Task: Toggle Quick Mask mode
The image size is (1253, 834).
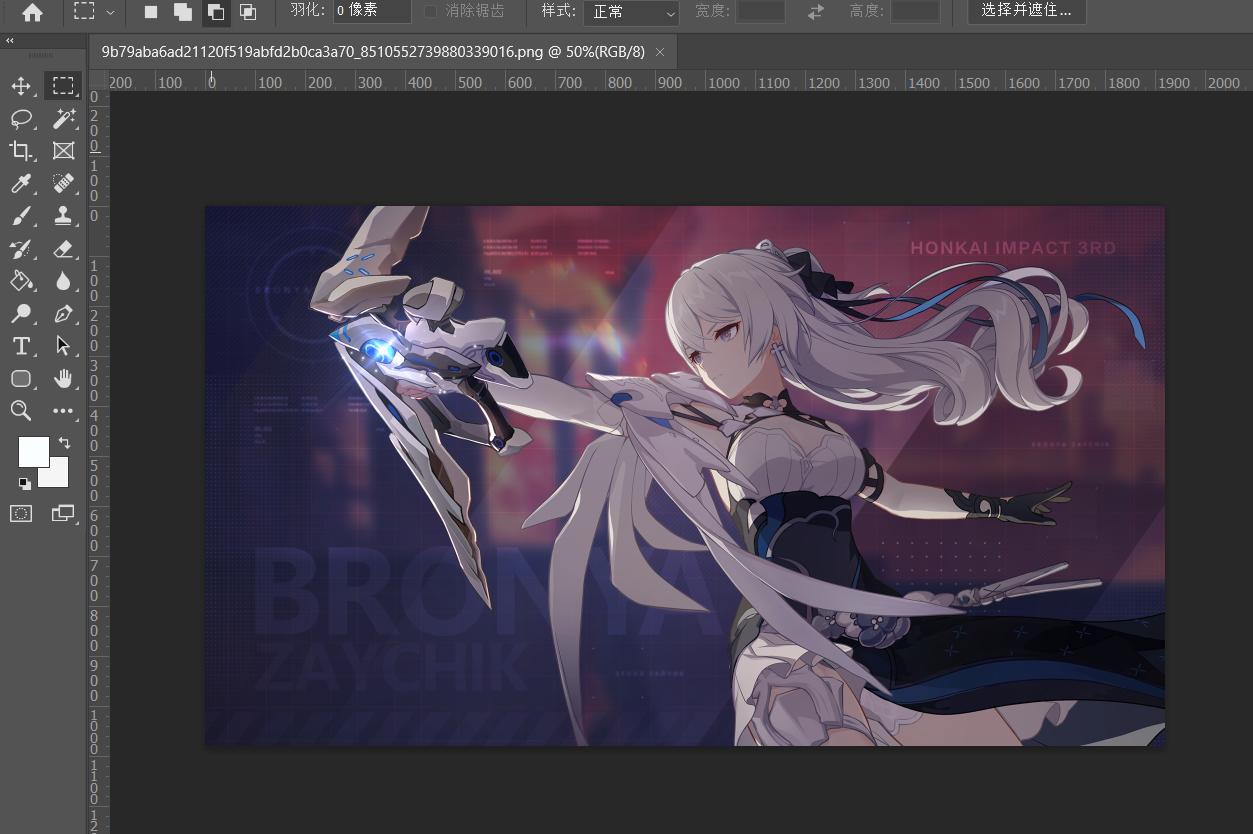Action: (21, 513)
